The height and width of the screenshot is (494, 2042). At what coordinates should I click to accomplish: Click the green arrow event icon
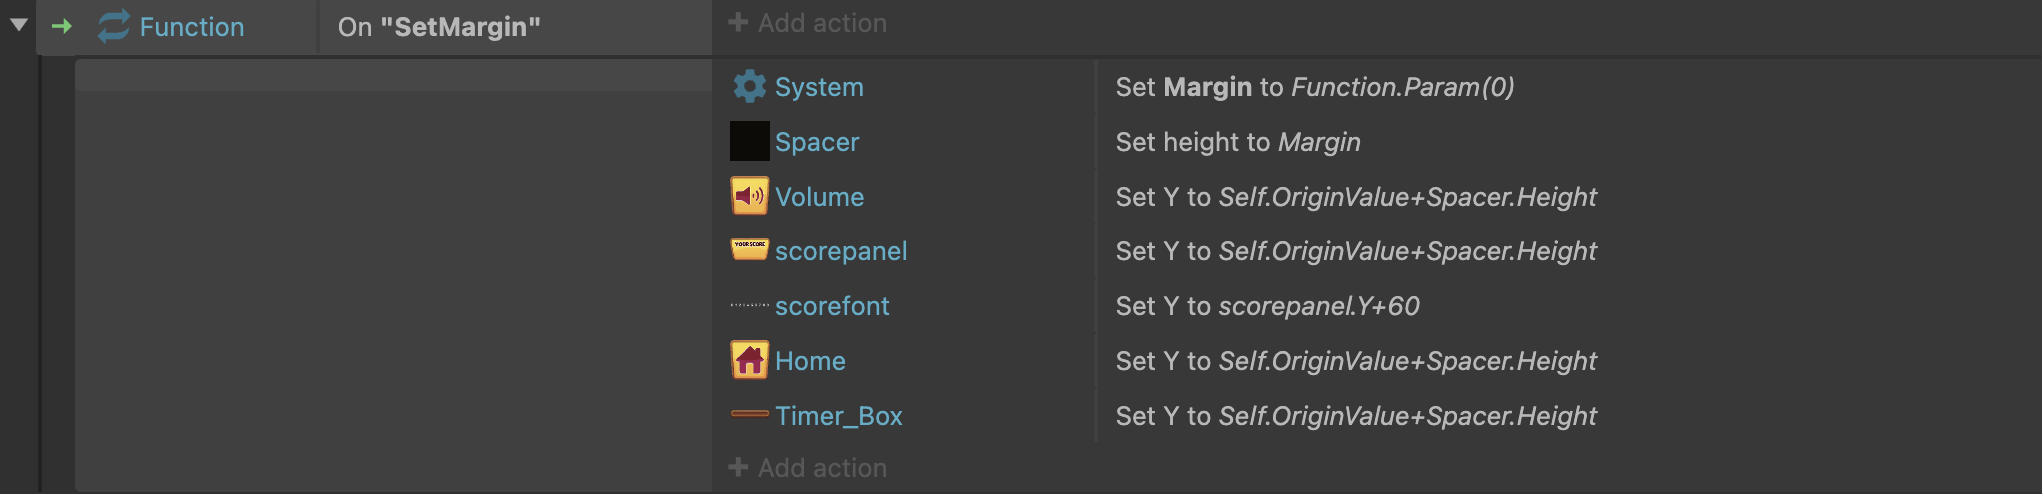pos(62,27)
